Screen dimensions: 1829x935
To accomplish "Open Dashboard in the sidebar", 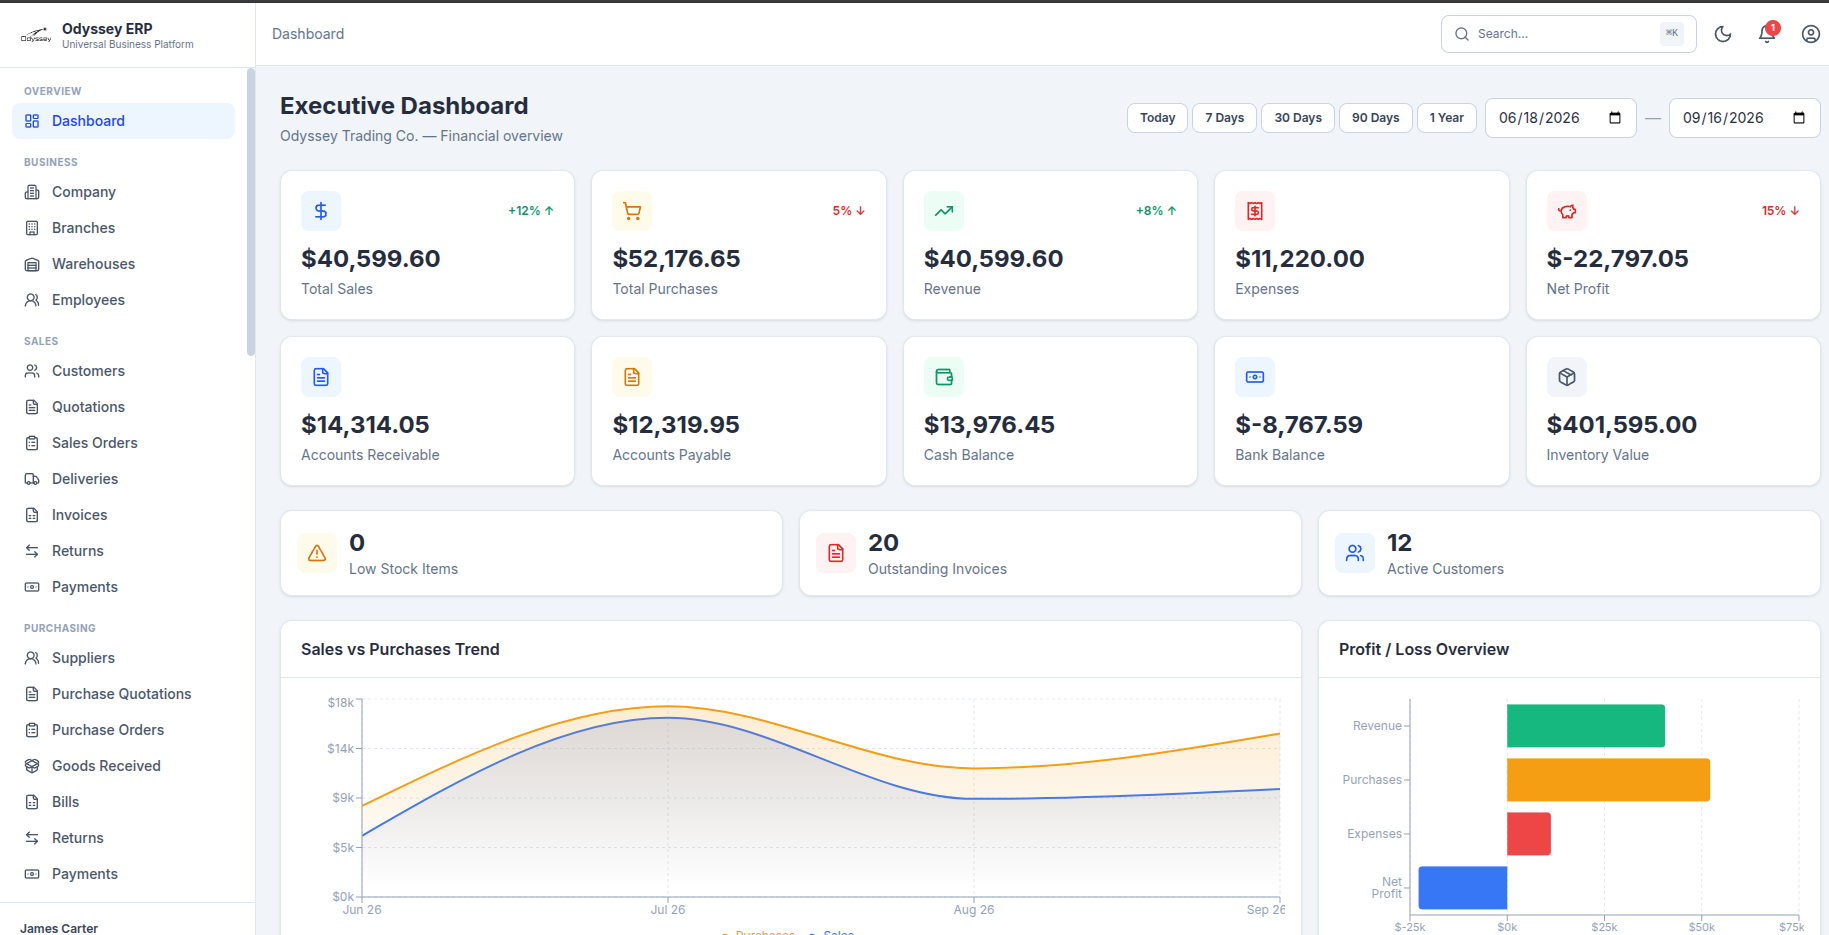I will coord(123,121).
